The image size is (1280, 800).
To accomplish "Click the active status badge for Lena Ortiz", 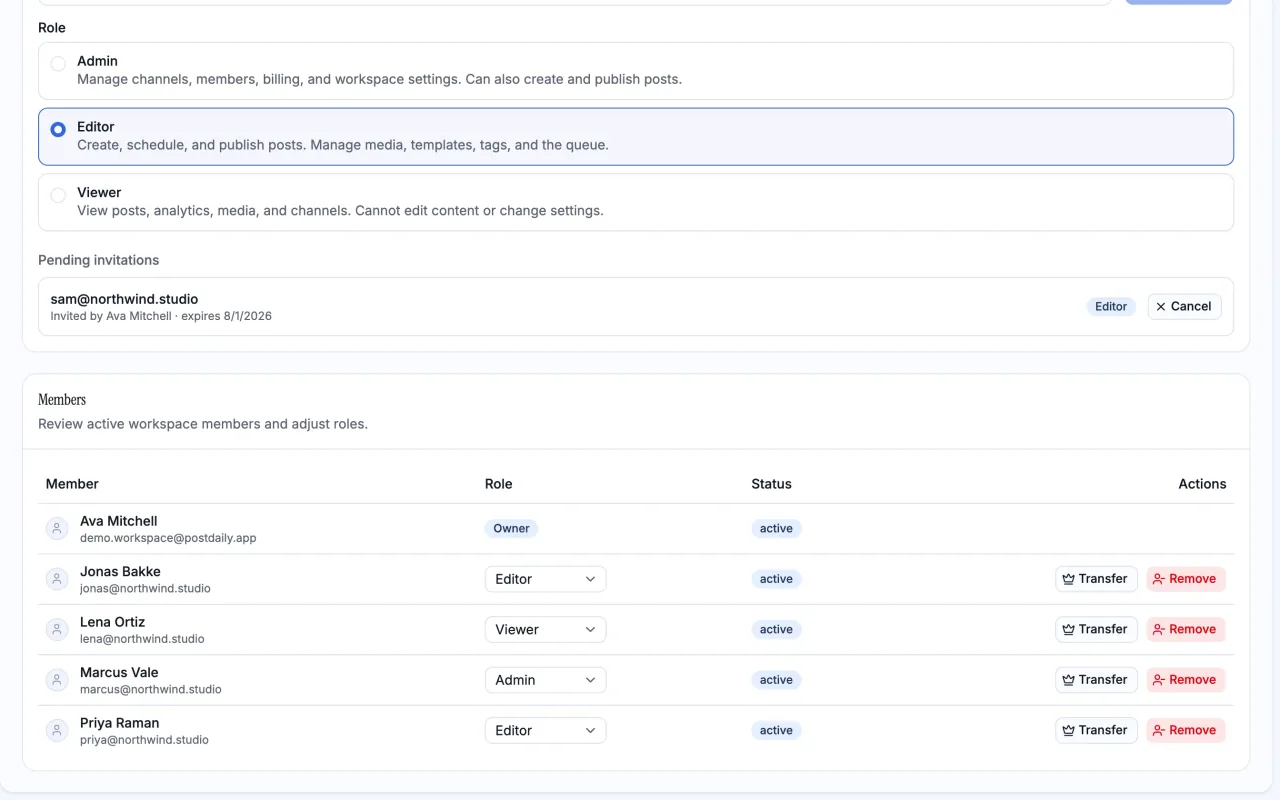I will tap(776, 629).
